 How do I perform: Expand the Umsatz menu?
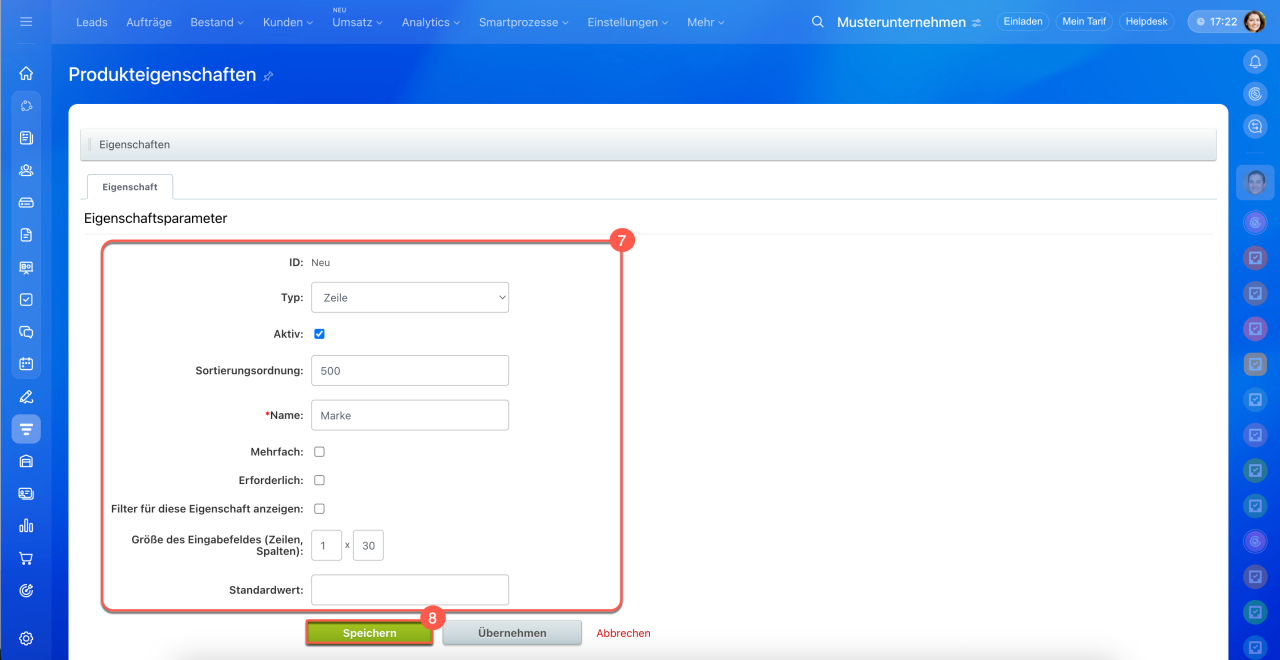click(x=358, y=22)
